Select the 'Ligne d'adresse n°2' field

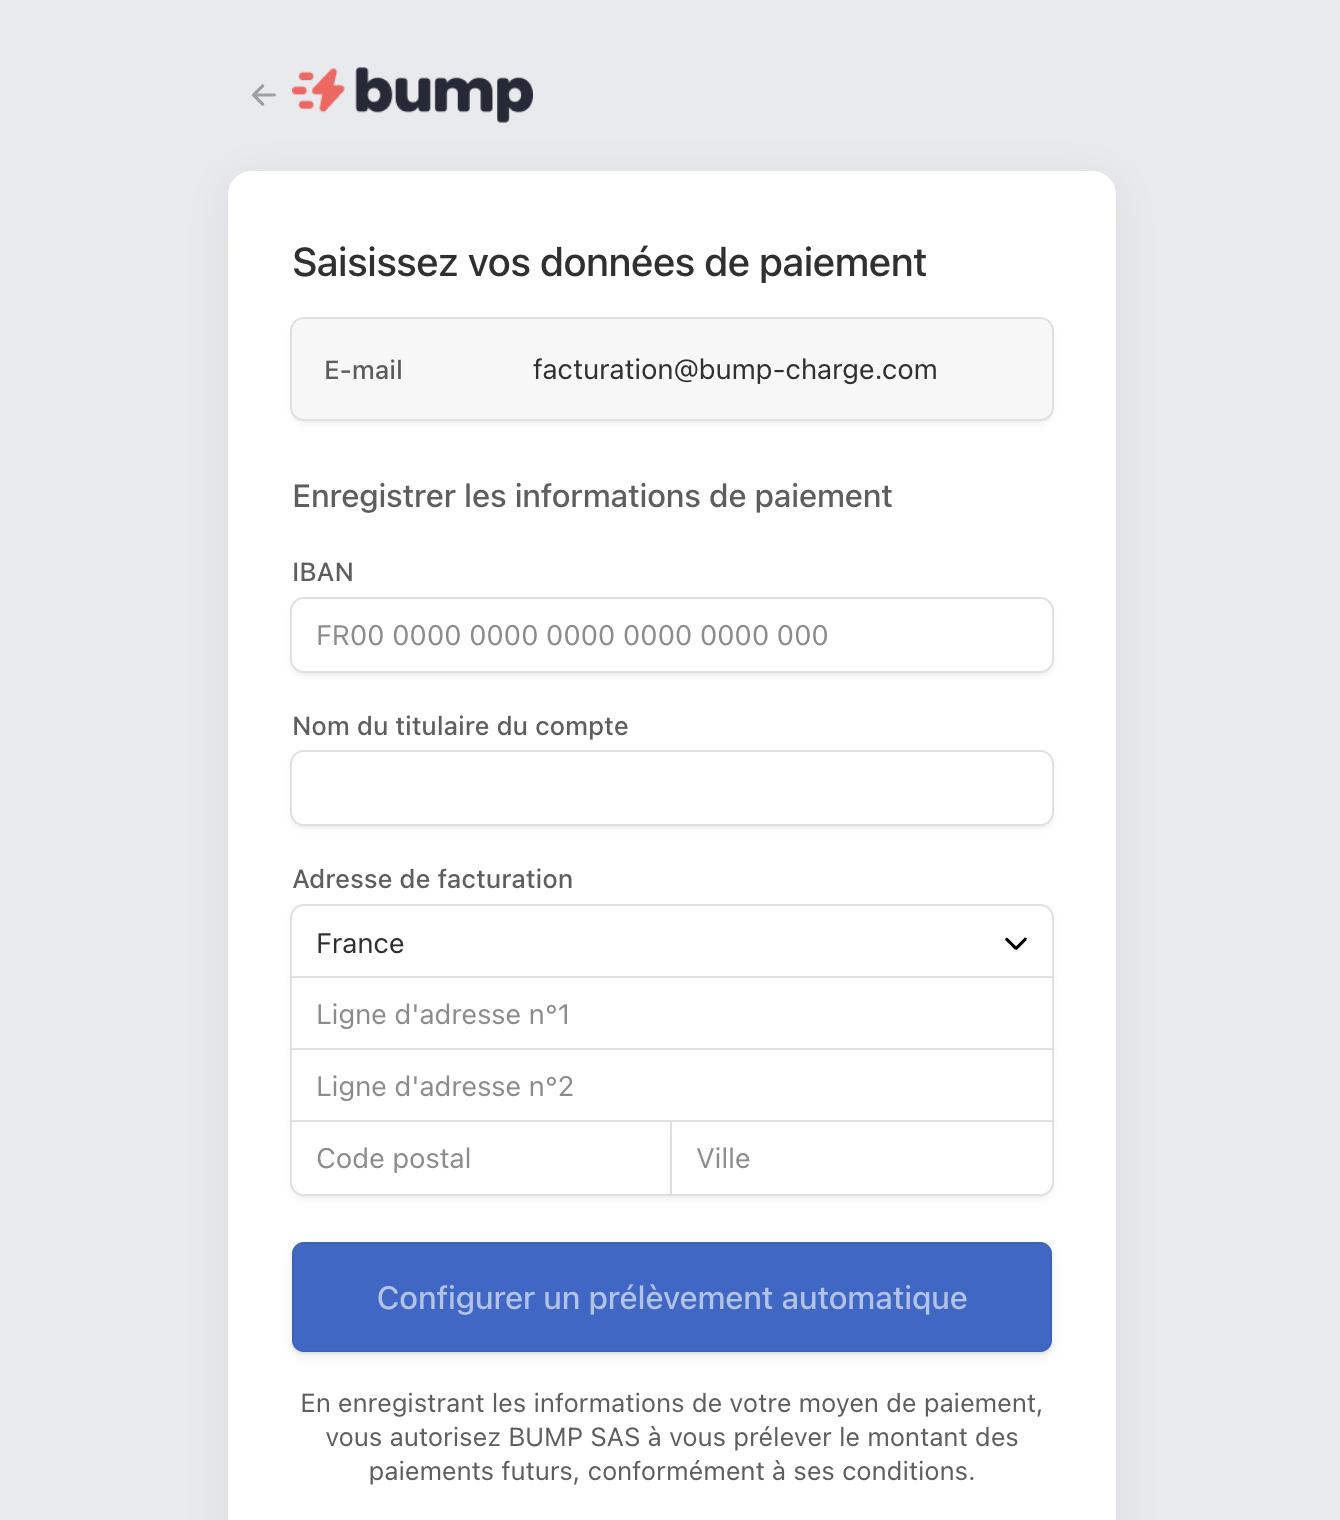[671, 1087]
